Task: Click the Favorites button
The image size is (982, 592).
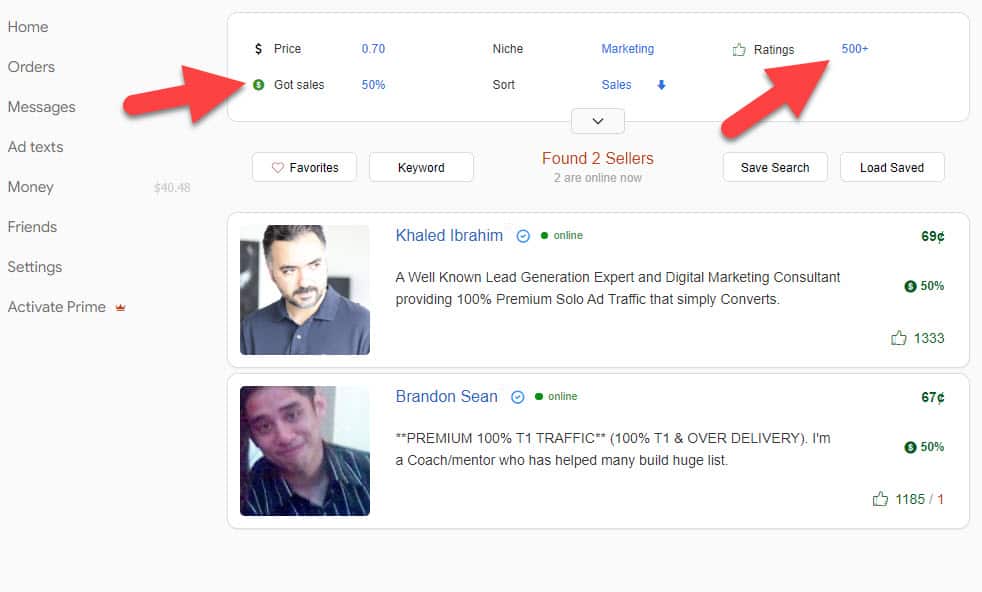Action: point(304,167)
